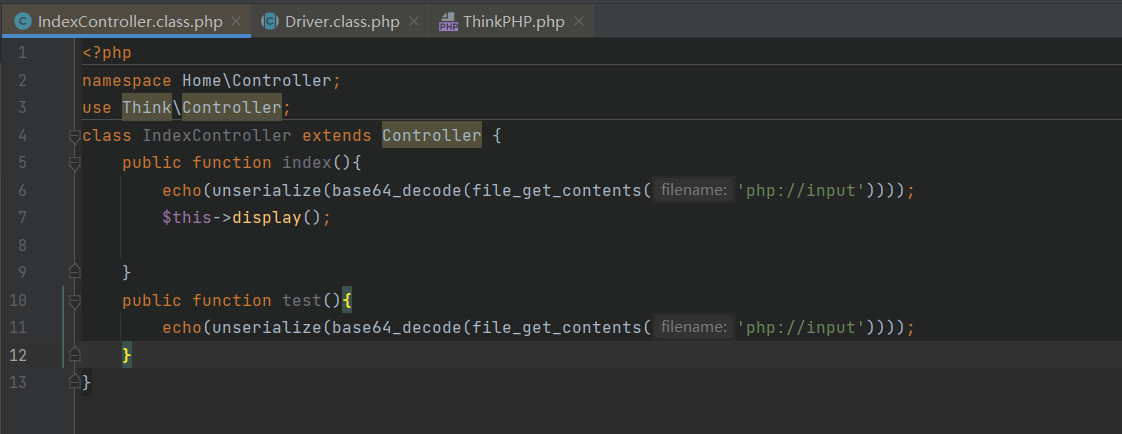Click the display method call
Viewport: 1122px width, 434px height.
click(x=266, y=217)
